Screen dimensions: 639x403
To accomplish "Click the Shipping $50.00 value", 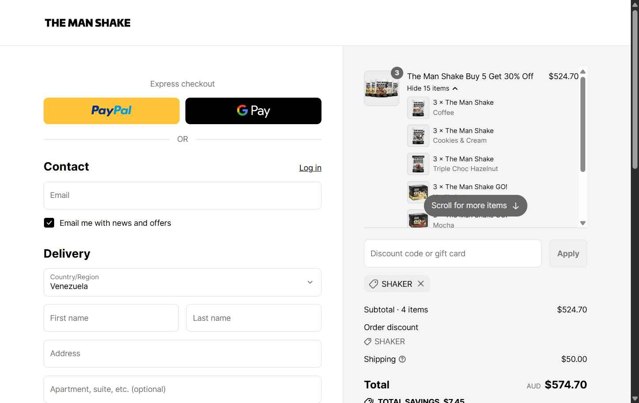I will pos(574,359).
